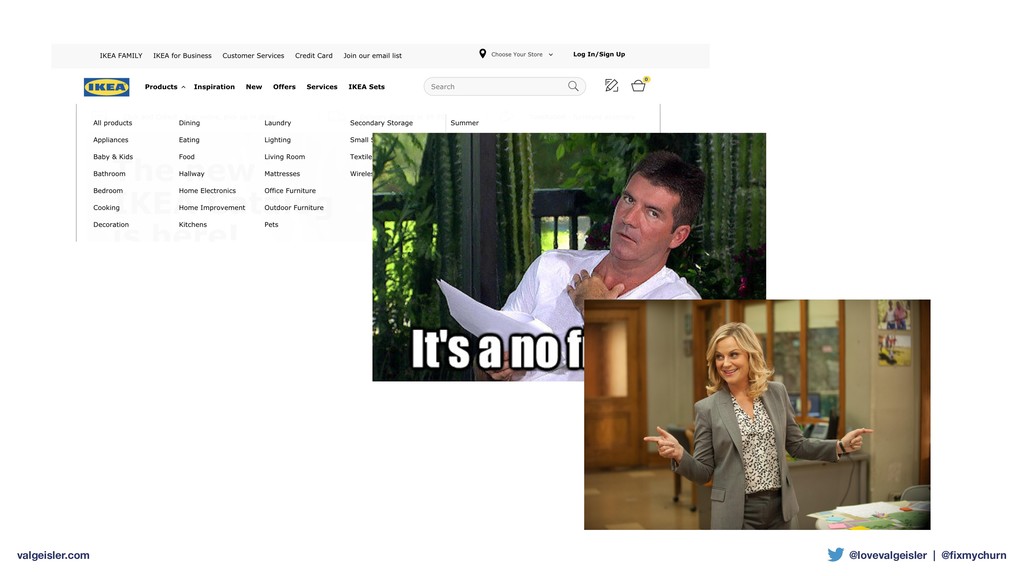The image size is (1024, 576).
Task: Click the Twitter bird icon
Action: (x=835, y=554)
